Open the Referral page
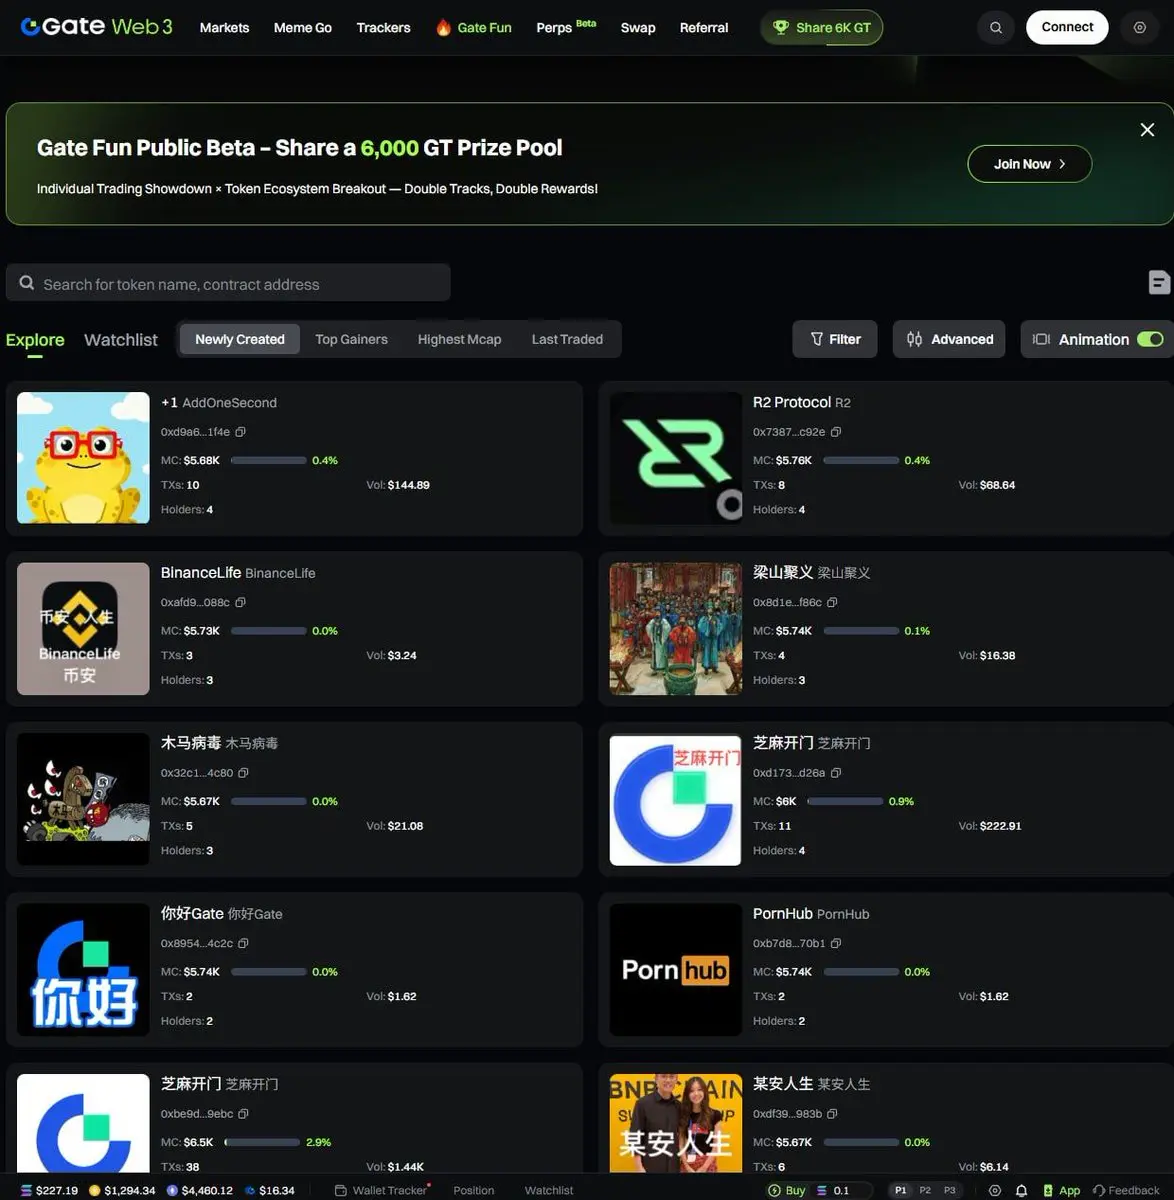Screen dimensions: 1174x1200 point(704,28)
